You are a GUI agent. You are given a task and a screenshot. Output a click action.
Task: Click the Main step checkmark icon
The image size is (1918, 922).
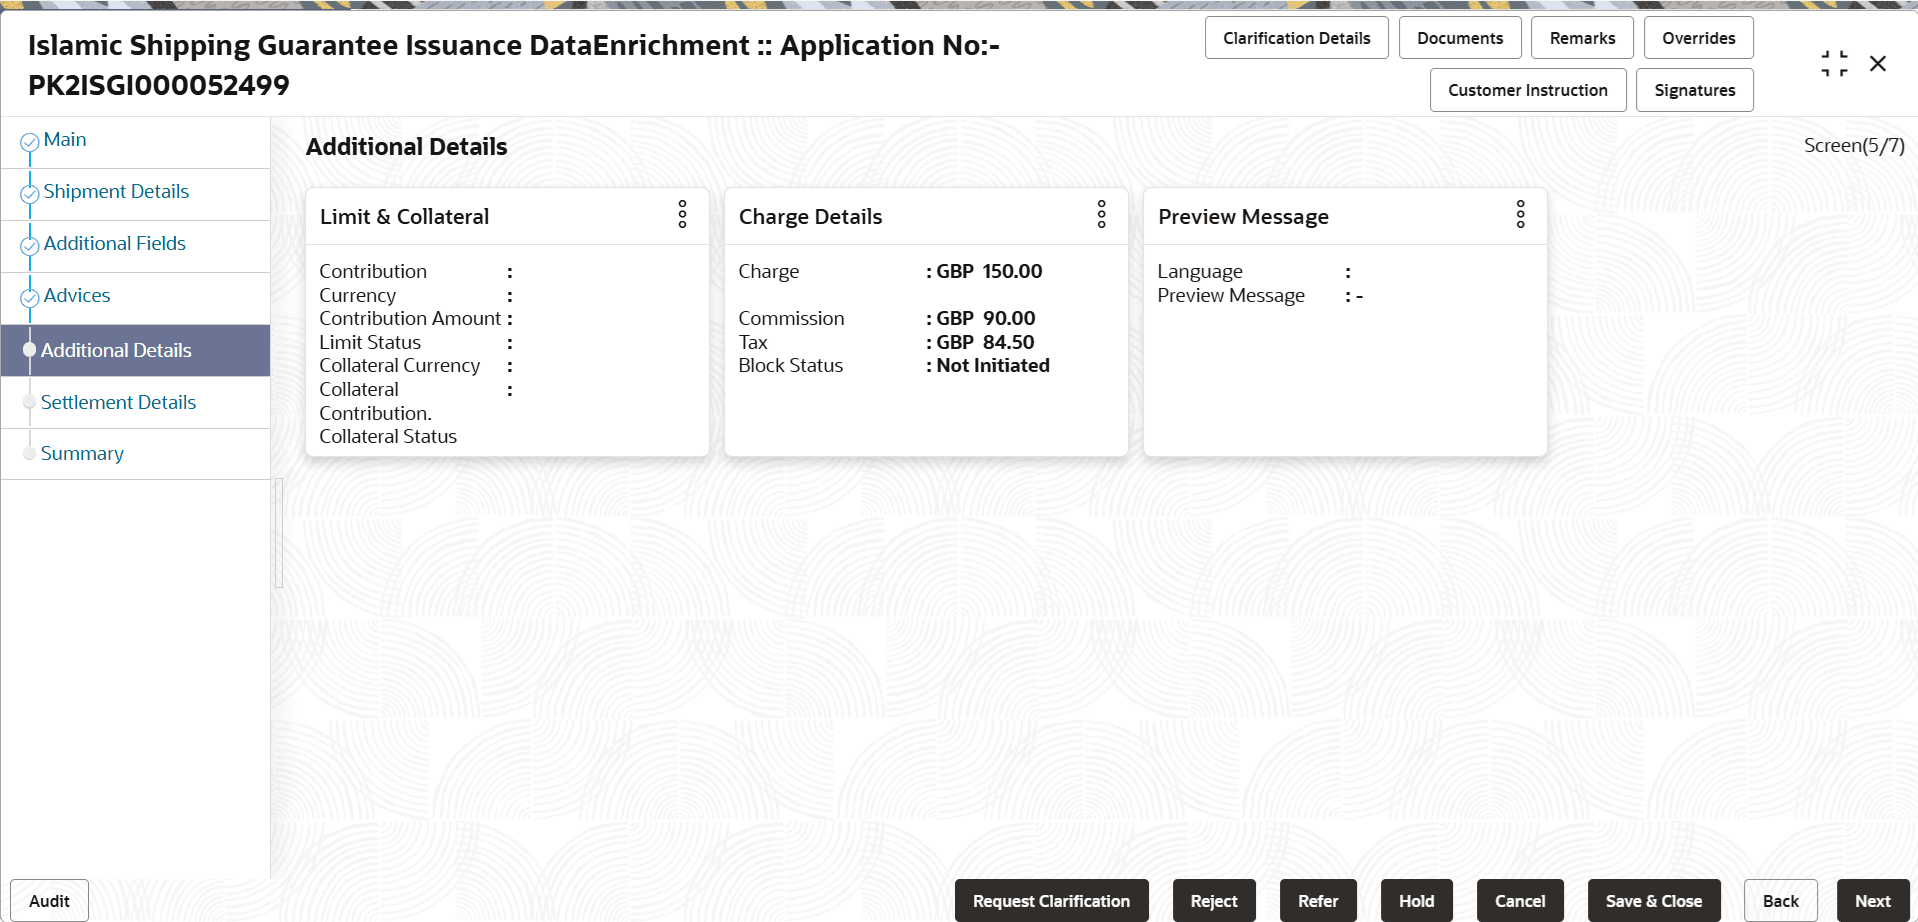(x=30, y=142)
